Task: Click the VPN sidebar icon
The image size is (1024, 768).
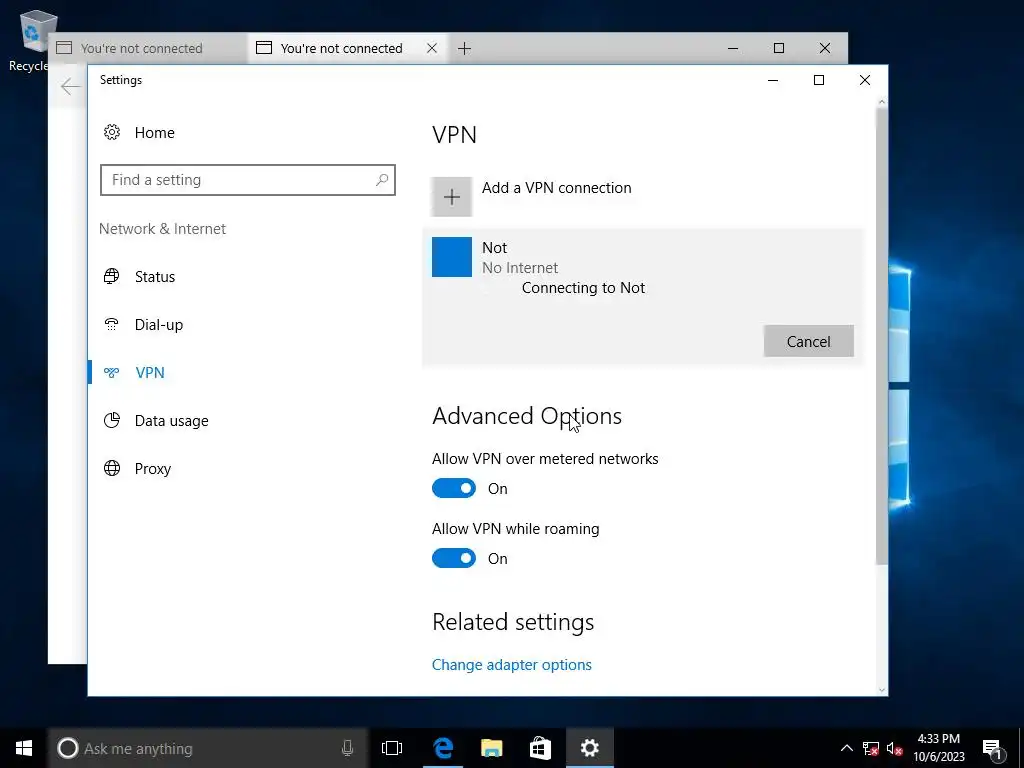Action: coord(112,373)
